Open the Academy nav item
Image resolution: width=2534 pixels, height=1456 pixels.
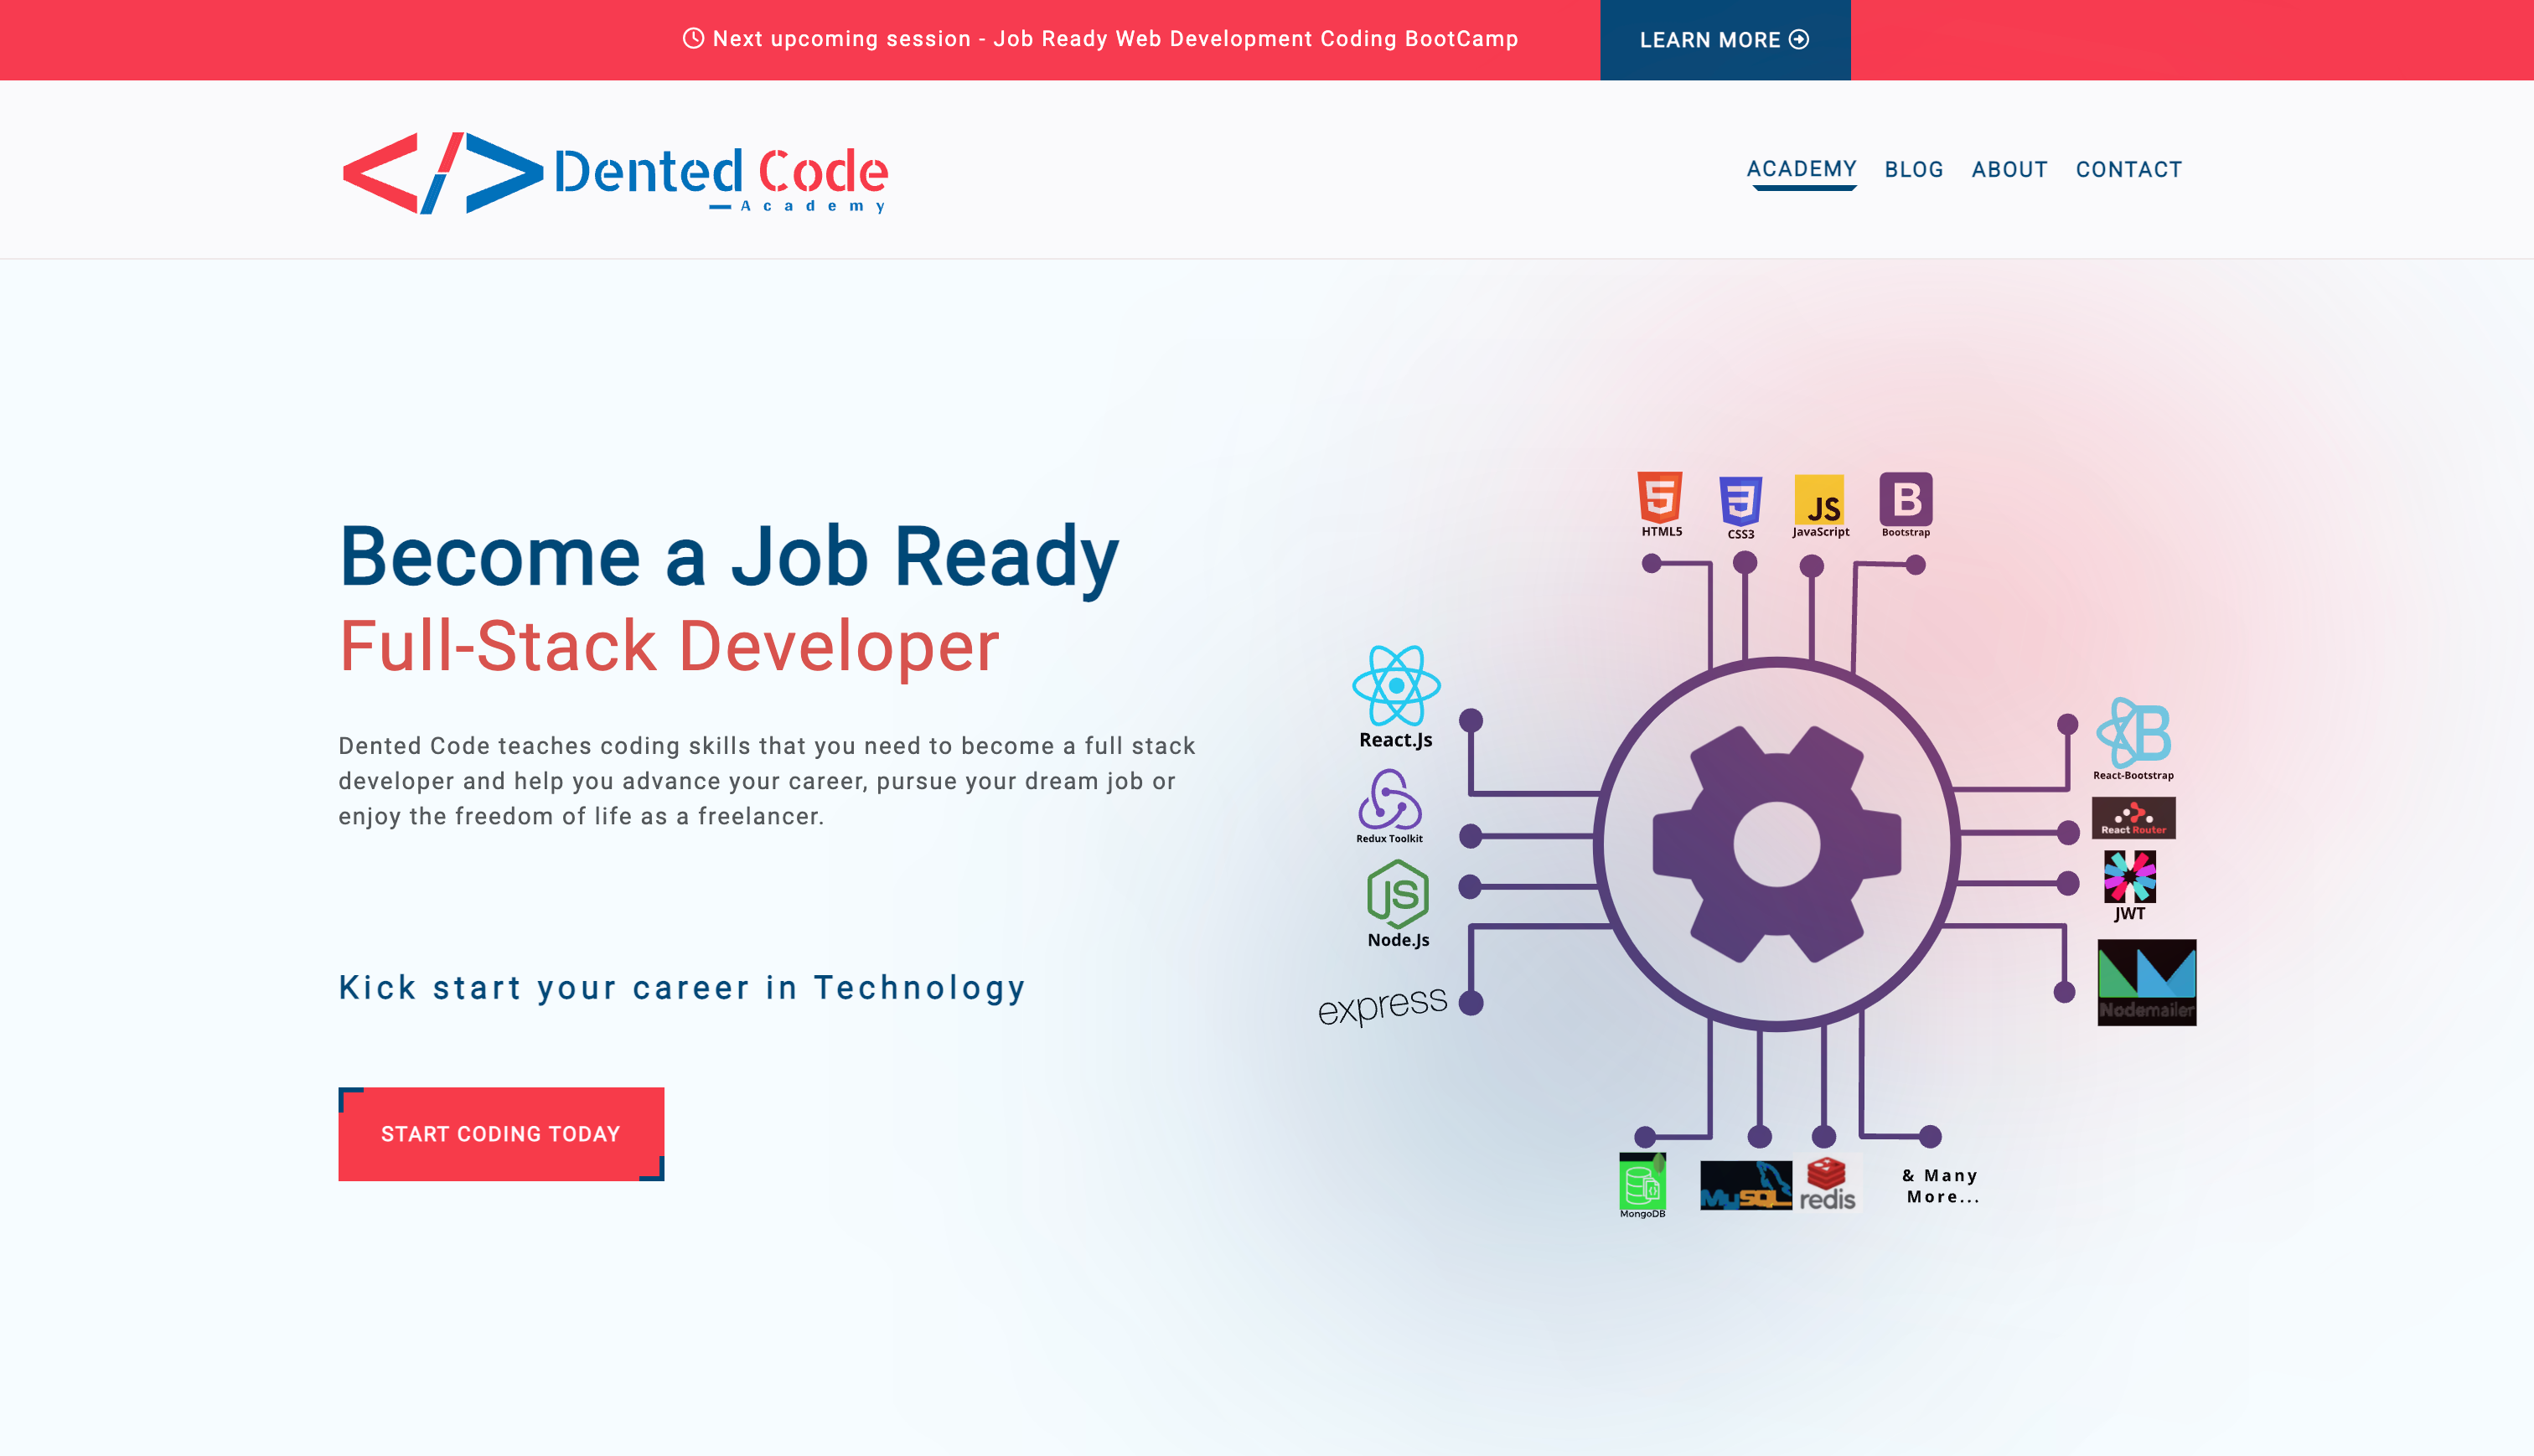click(1801, 169)
